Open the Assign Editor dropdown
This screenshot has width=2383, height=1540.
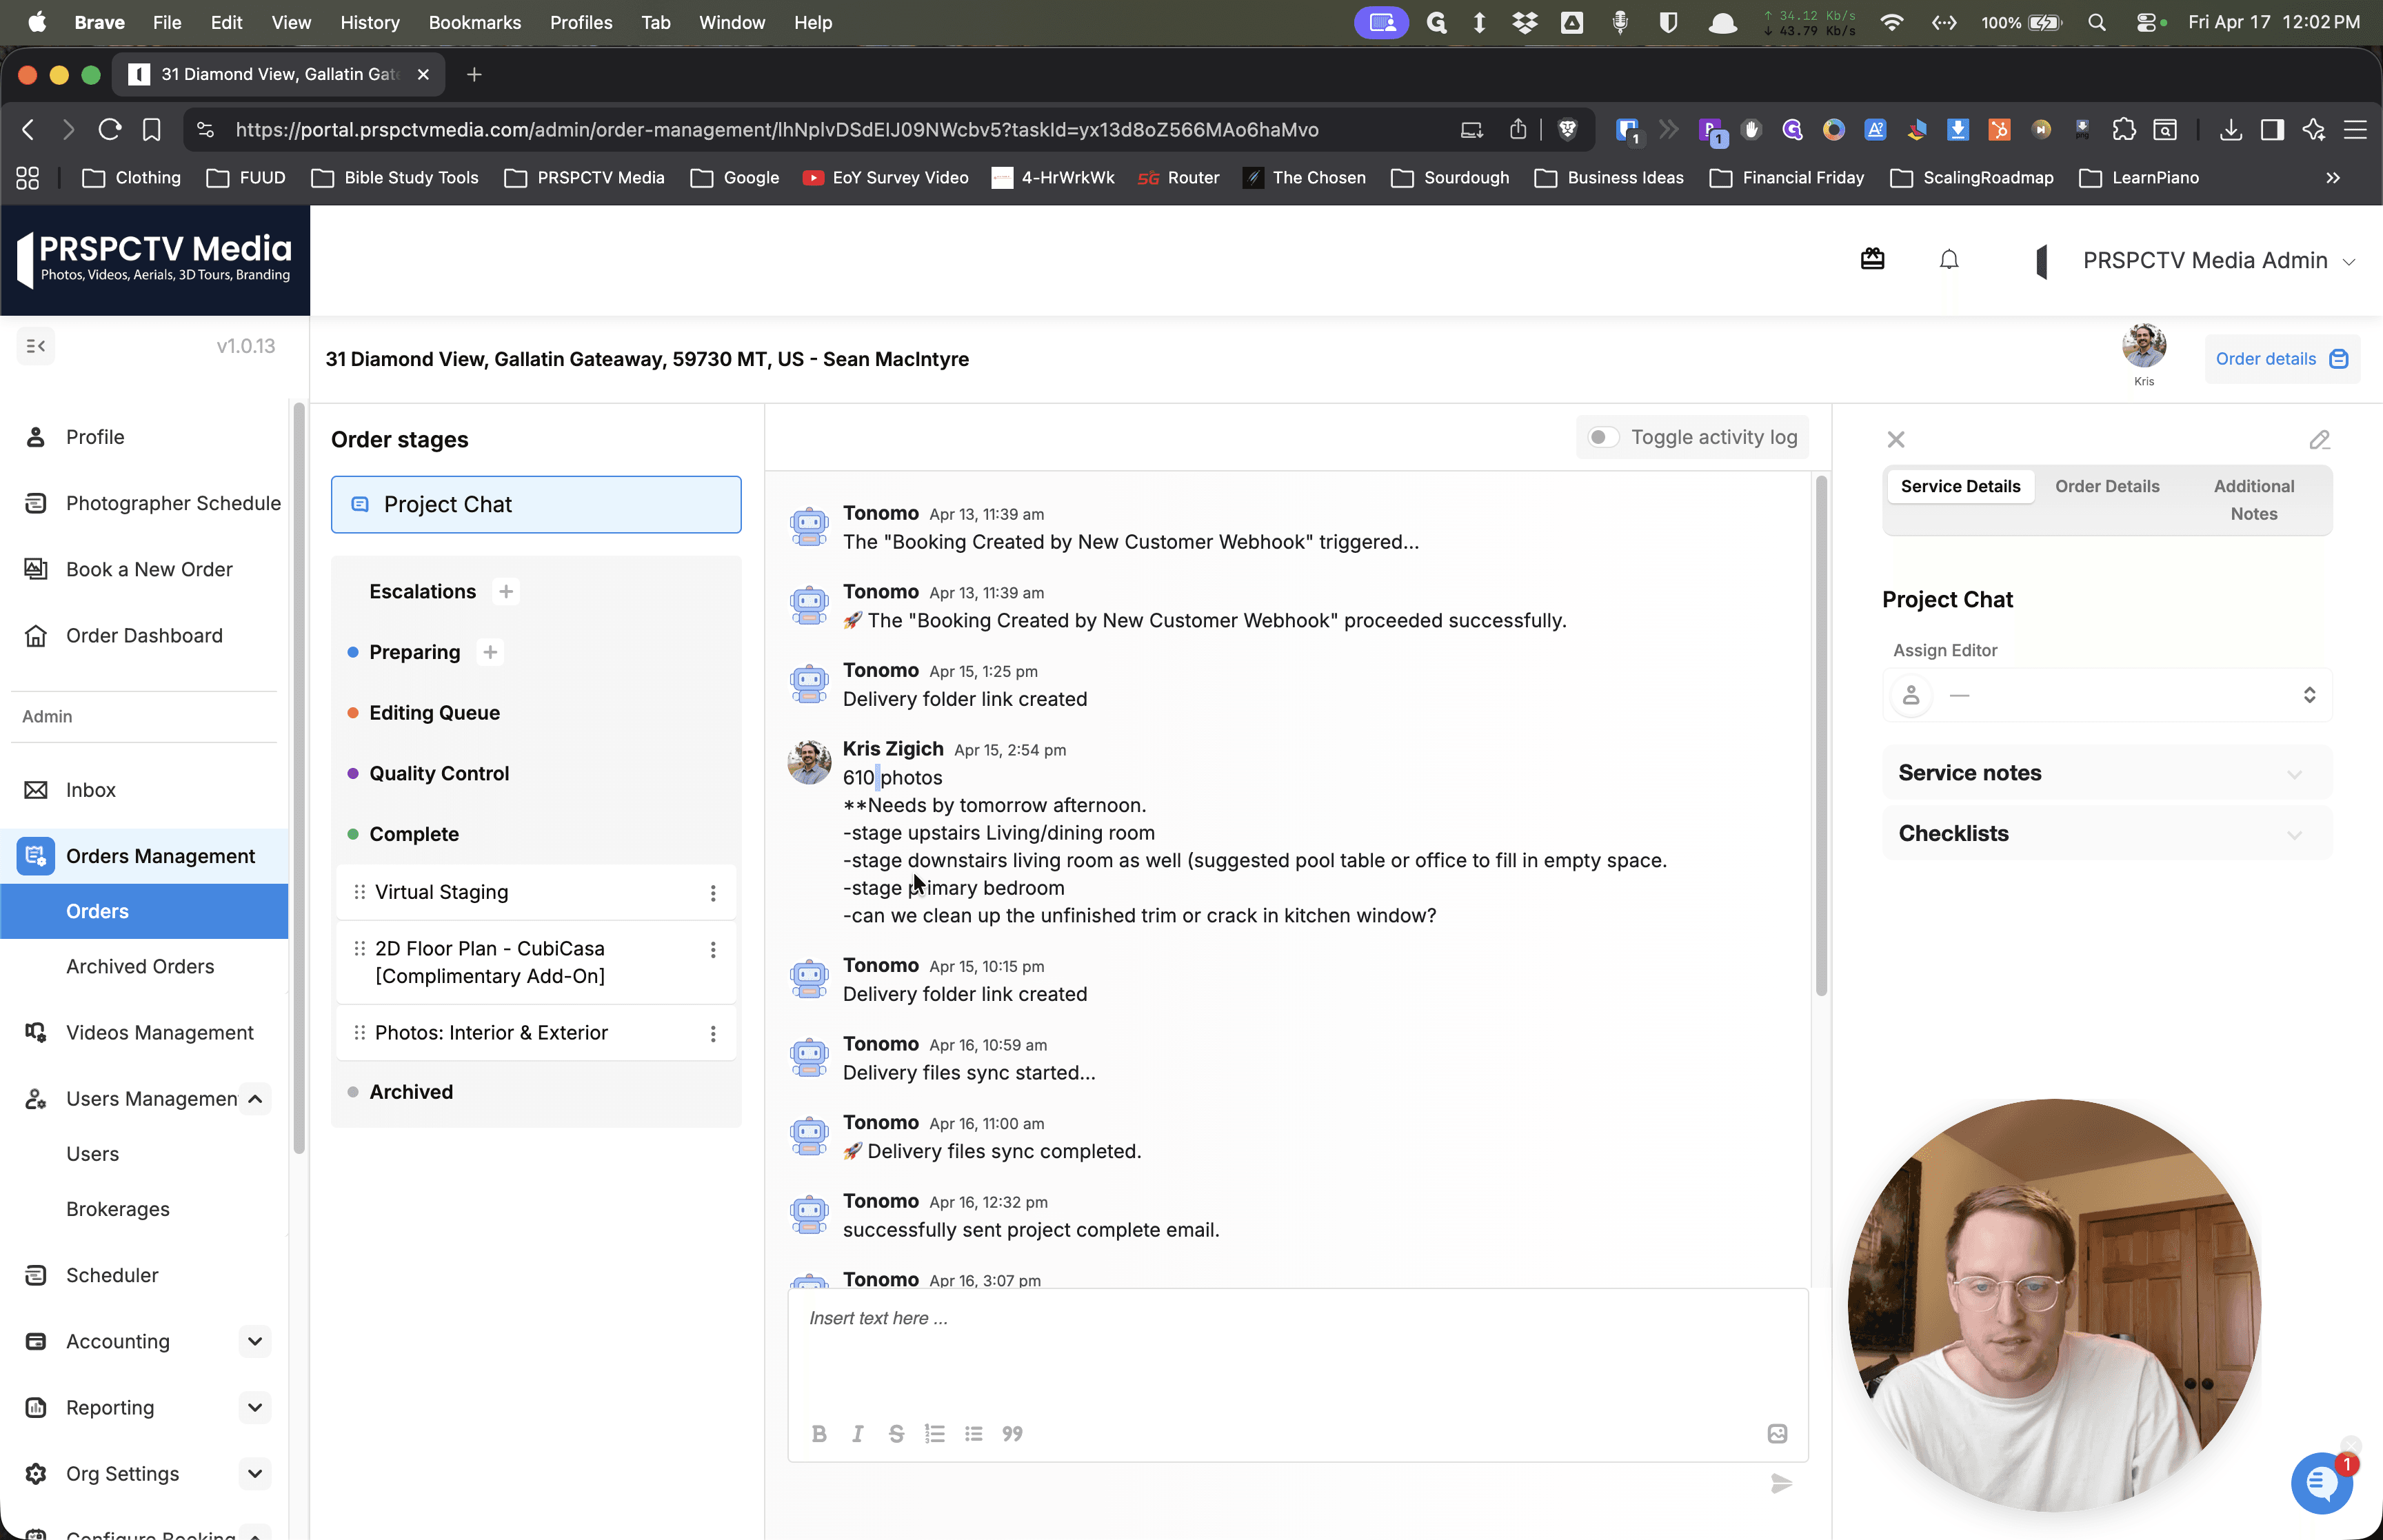pyautogui.click(x=2107, y=695)
